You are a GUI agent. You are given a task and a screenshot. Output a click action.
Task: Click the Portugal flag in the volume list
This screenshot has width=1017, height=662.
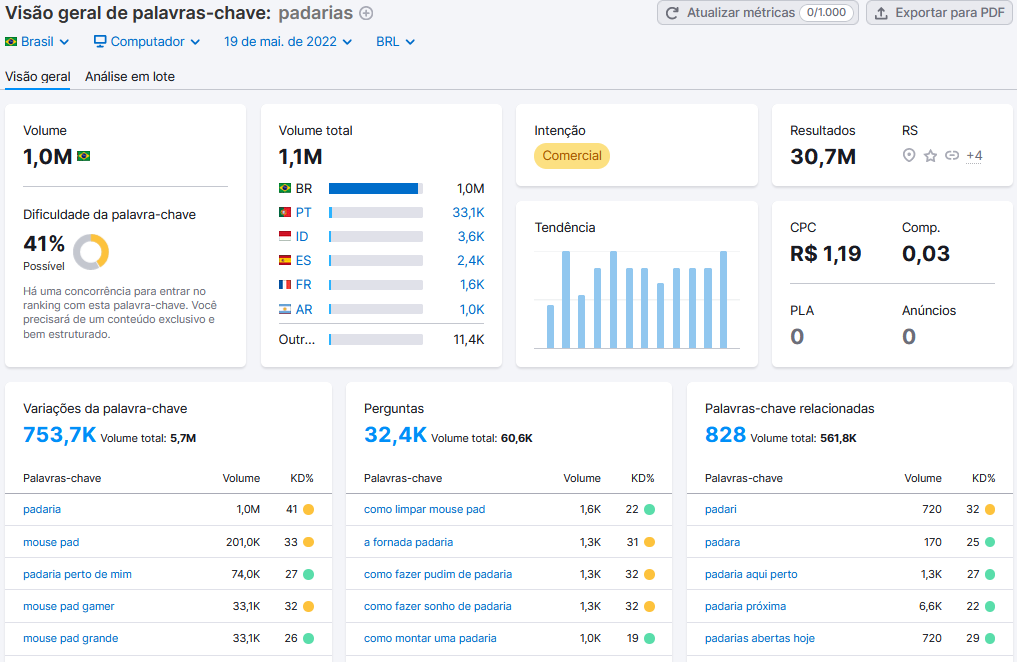click(287, 212)
